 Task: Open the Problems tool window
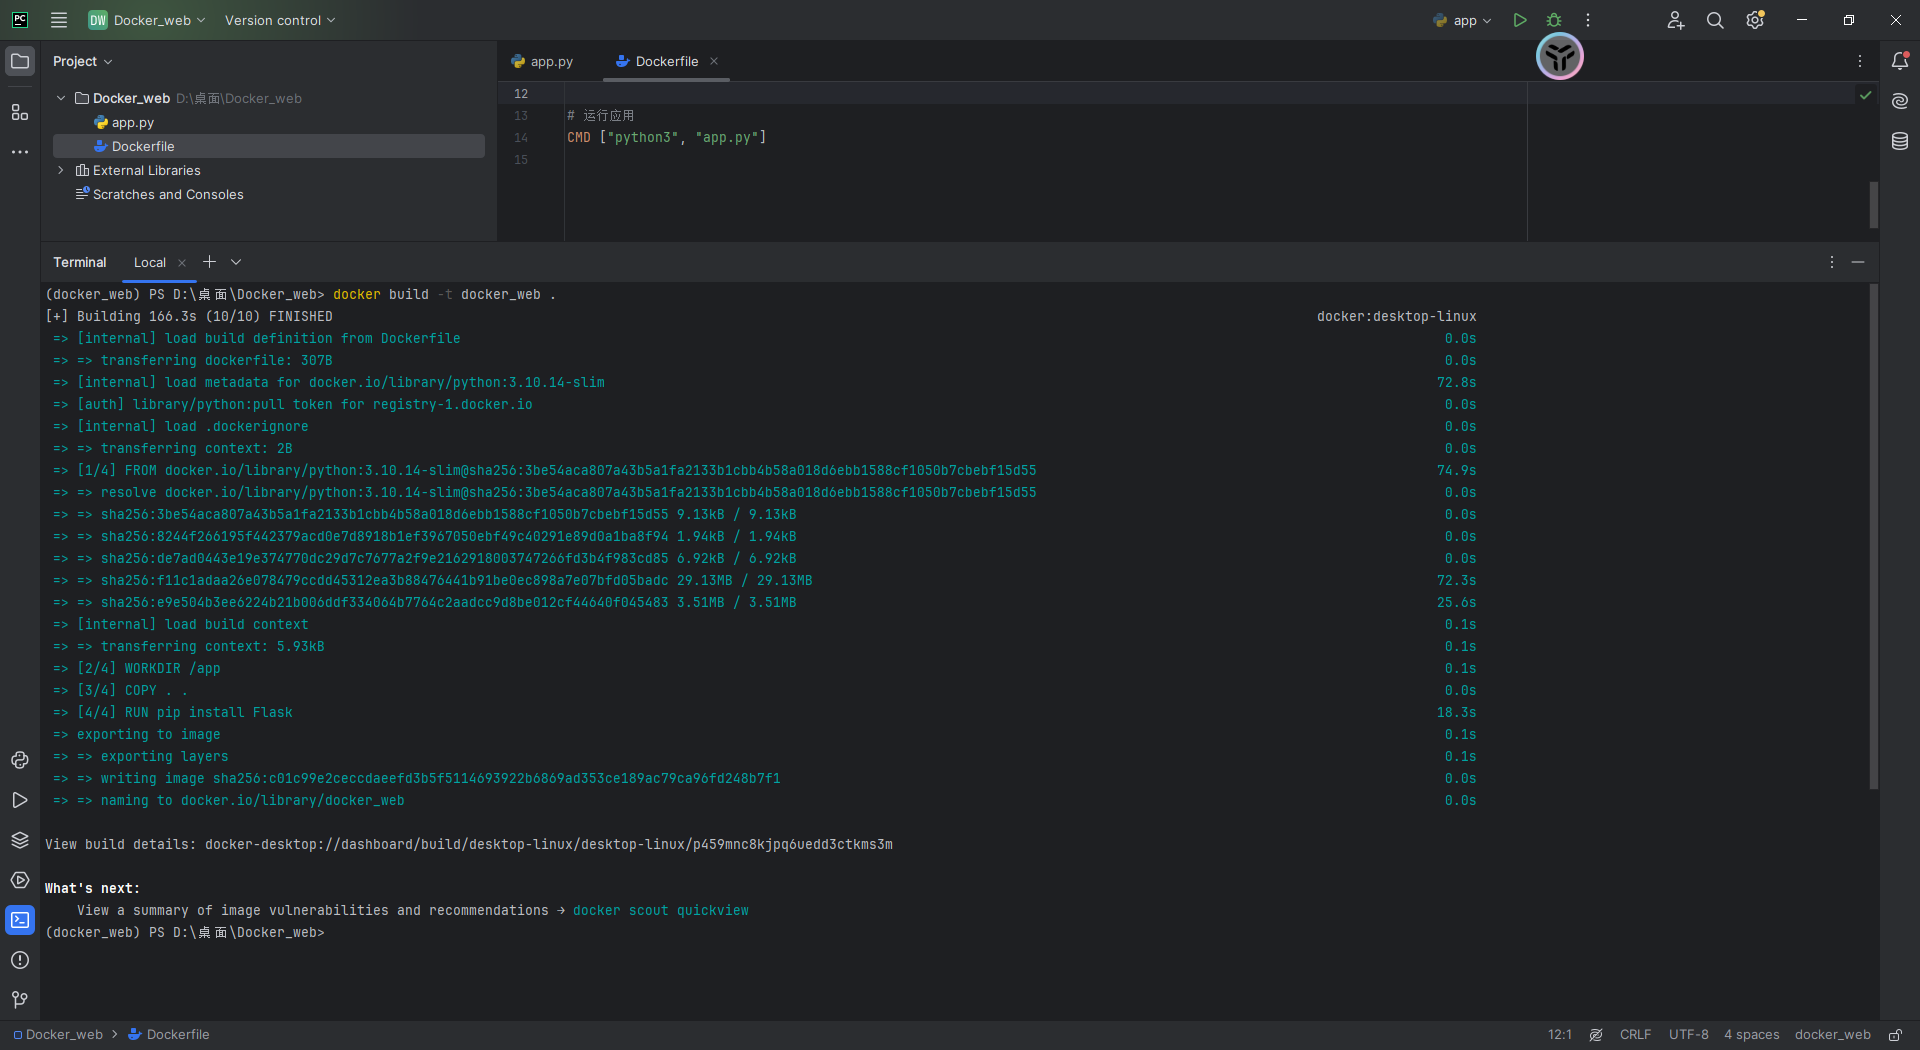[20, 960]
